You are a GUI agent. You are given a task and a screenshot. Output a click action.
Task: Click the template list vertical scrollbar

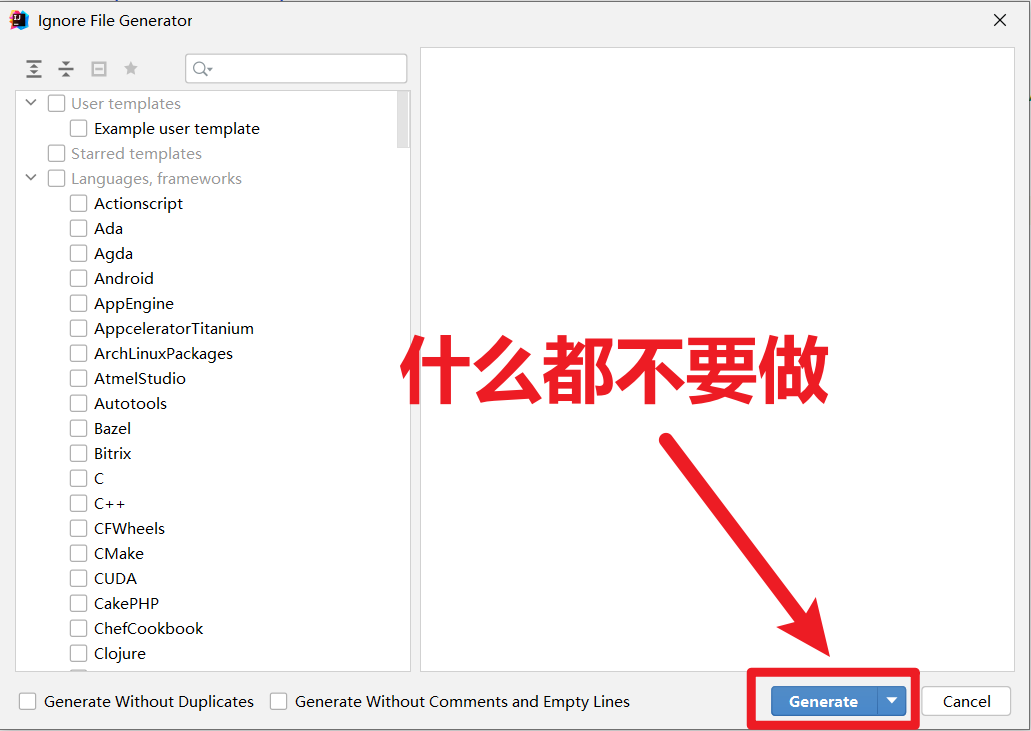[x=403, y=120]
